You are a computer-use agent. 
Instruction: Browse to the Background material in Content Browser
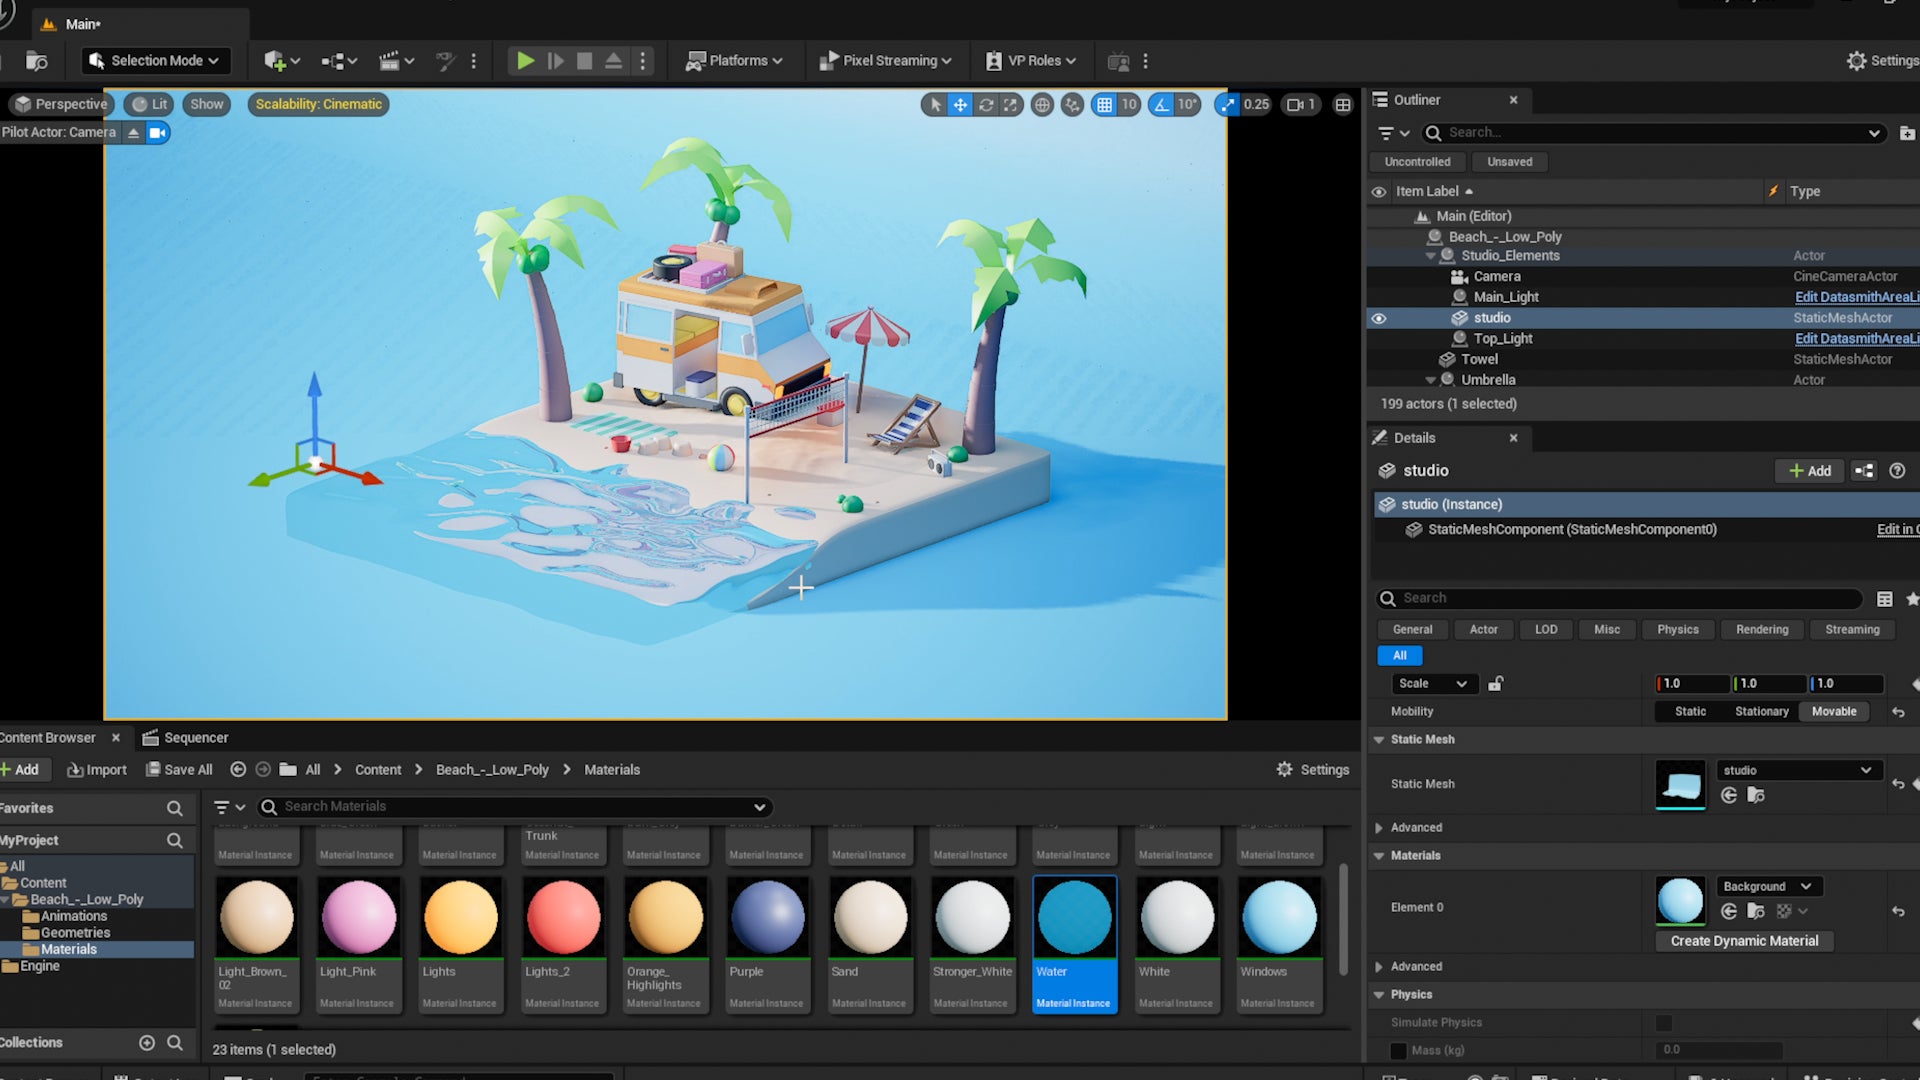[x=1756, y=911]
